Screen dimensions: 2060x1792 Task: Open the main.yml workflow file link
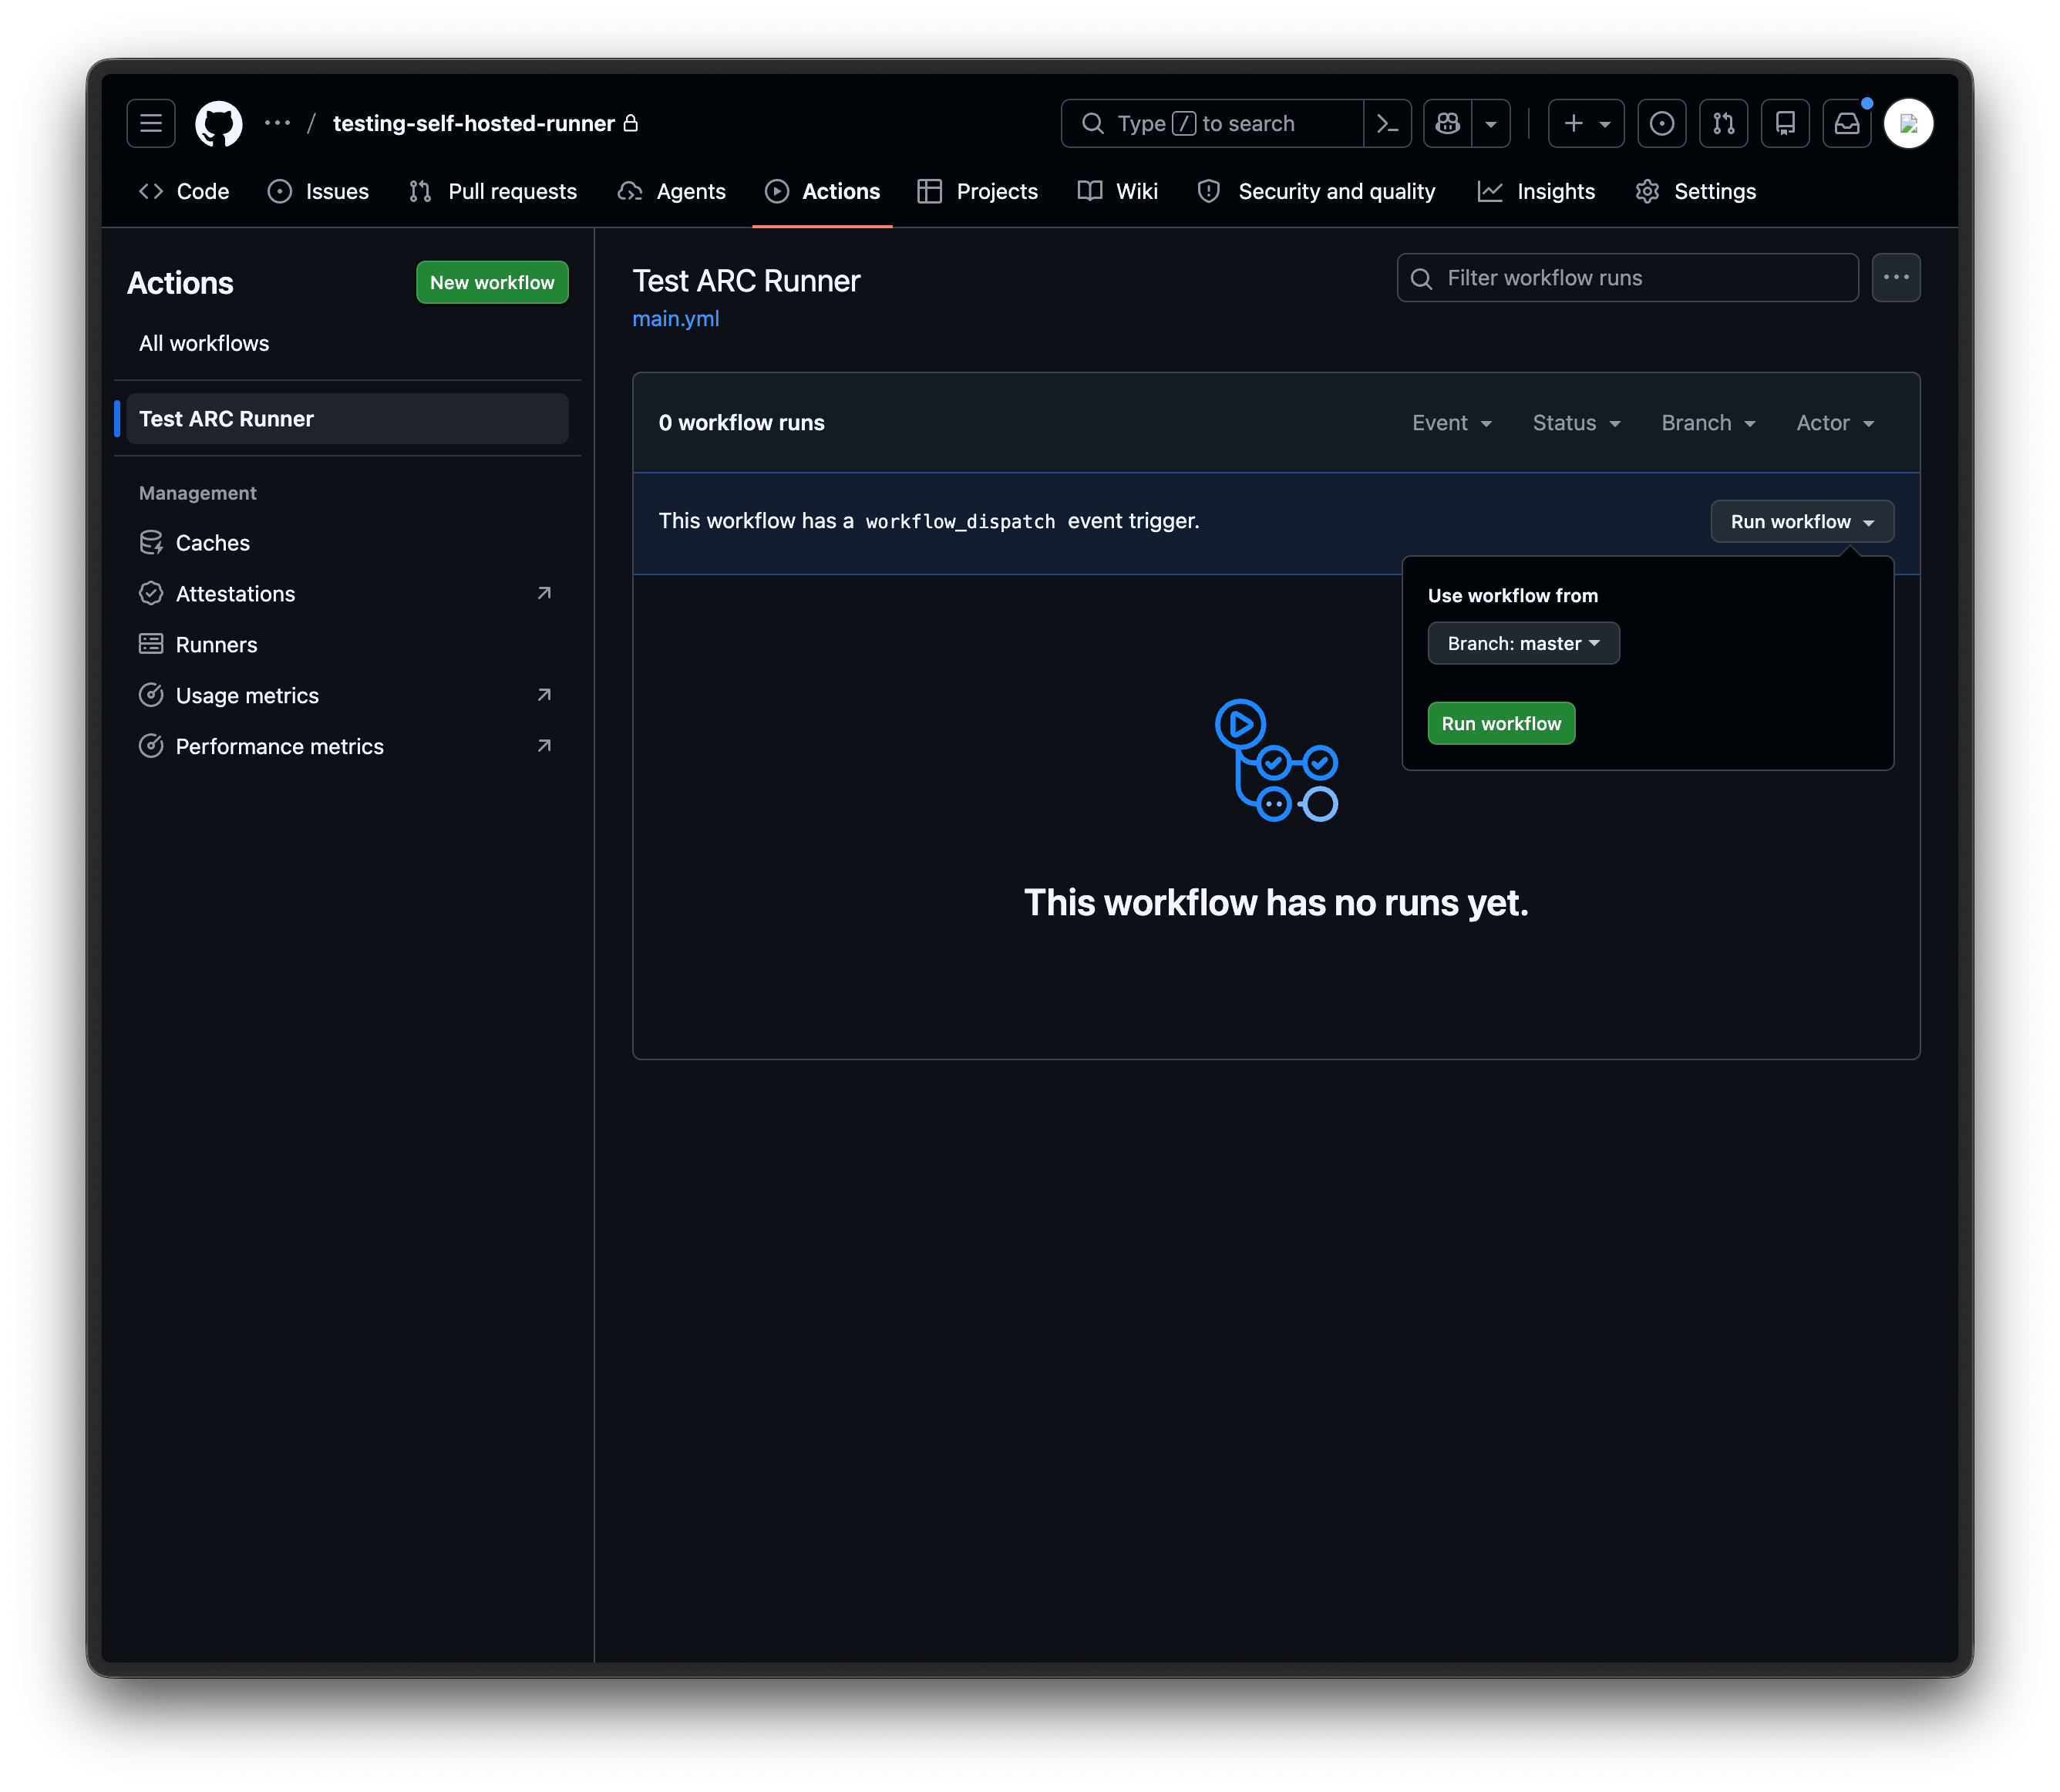click(676, 319)
